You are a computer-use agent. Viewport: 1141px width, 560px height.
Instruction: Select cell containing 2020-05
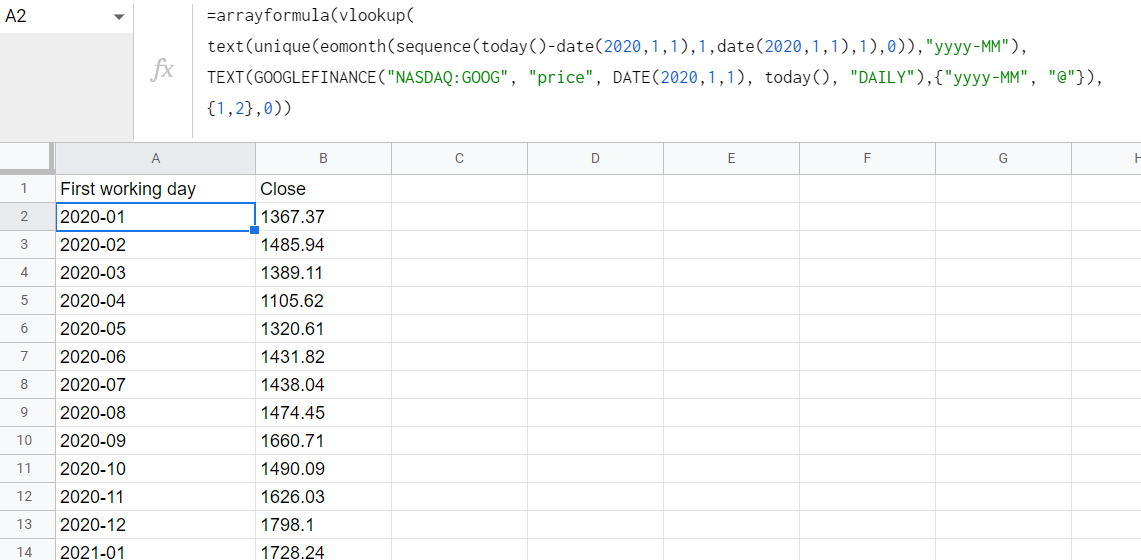click(156, 329)
